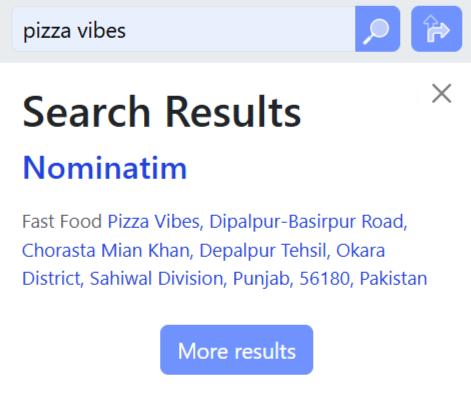Click the 'Search Results' heading text

[x=162, y=112]
